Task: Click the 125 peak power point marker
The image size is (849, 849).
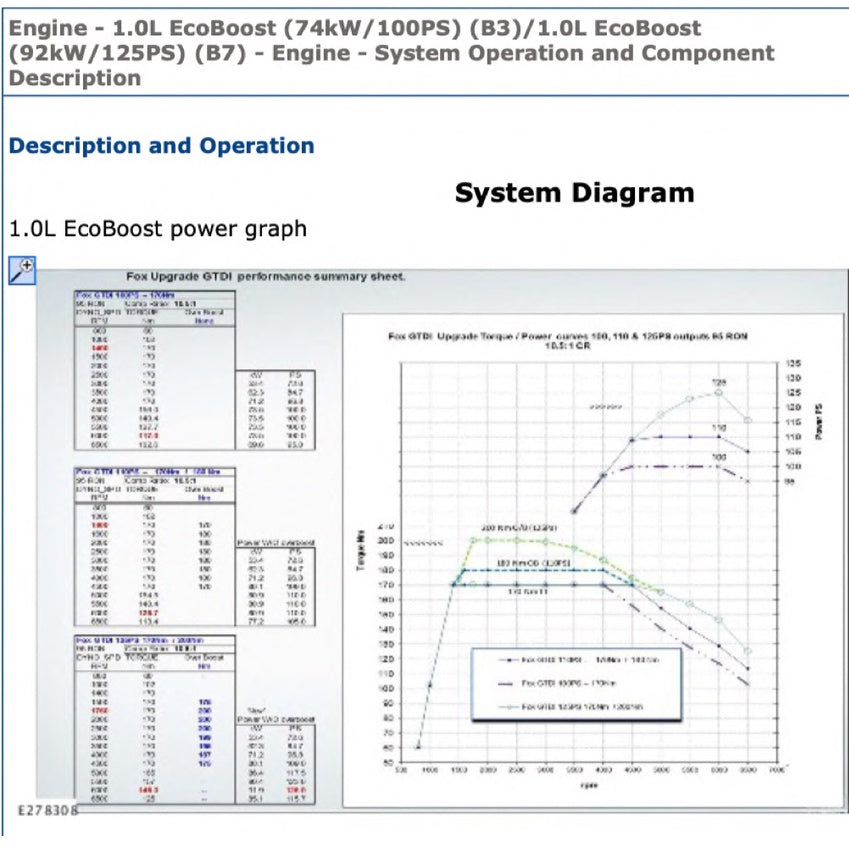Action: [718, 392]
